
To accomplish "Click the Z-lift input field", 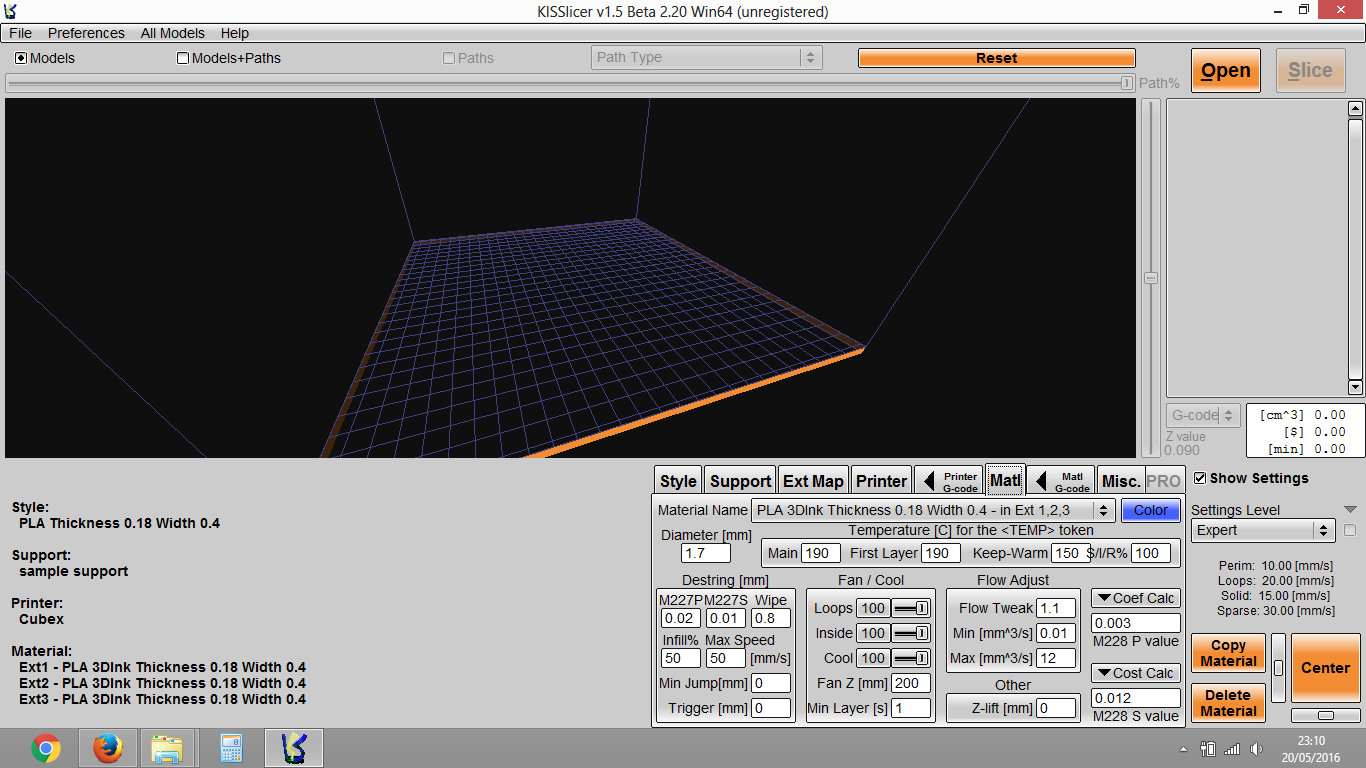I will pos(1056,708).
